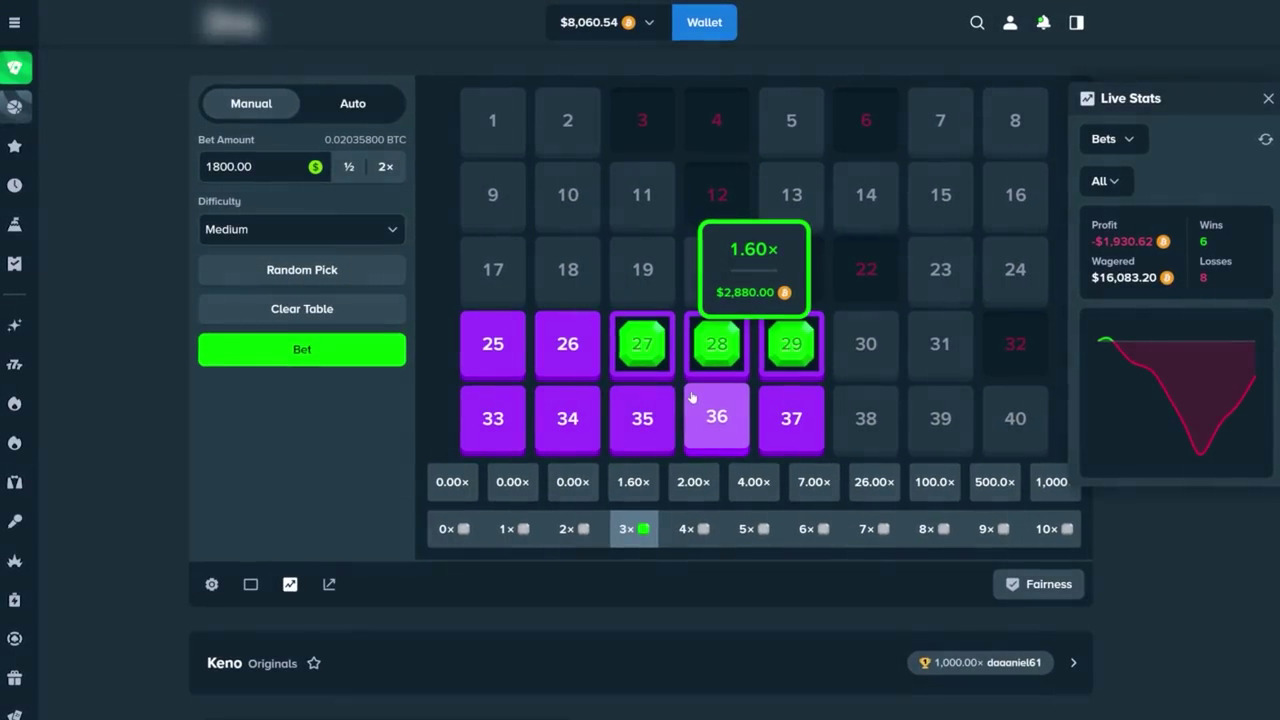Open the search magnifier icon
This screenshot has height=720, width=1280.
(x=977, y=22)
